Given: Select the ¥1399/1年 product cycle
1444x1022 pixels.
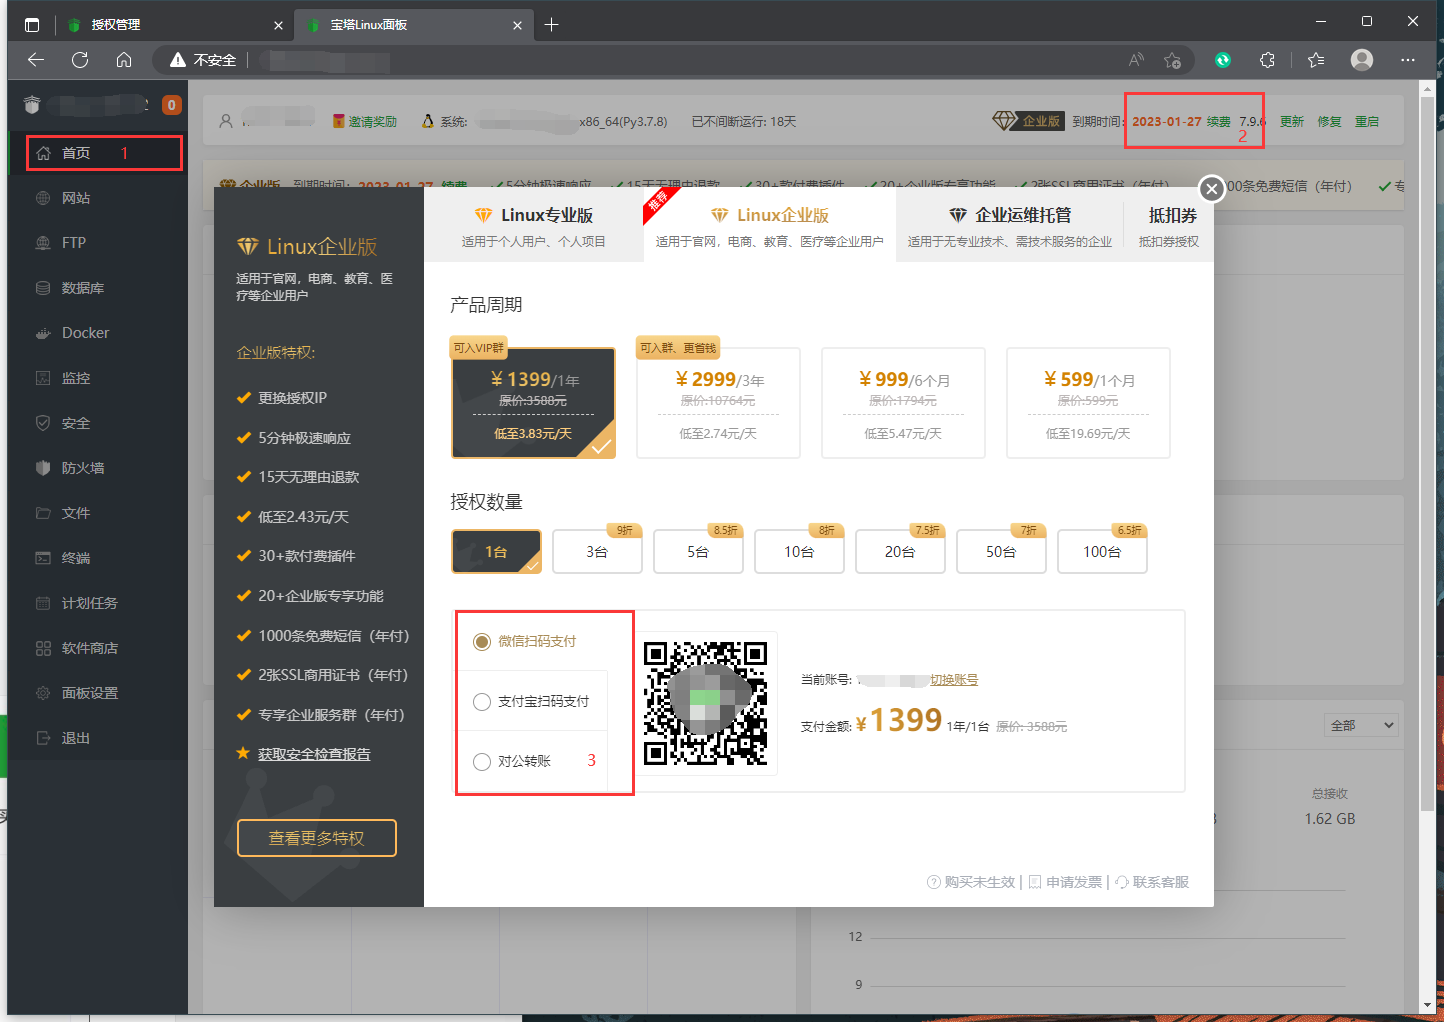Looking at the screenshot, I should [x=533, y=403].
